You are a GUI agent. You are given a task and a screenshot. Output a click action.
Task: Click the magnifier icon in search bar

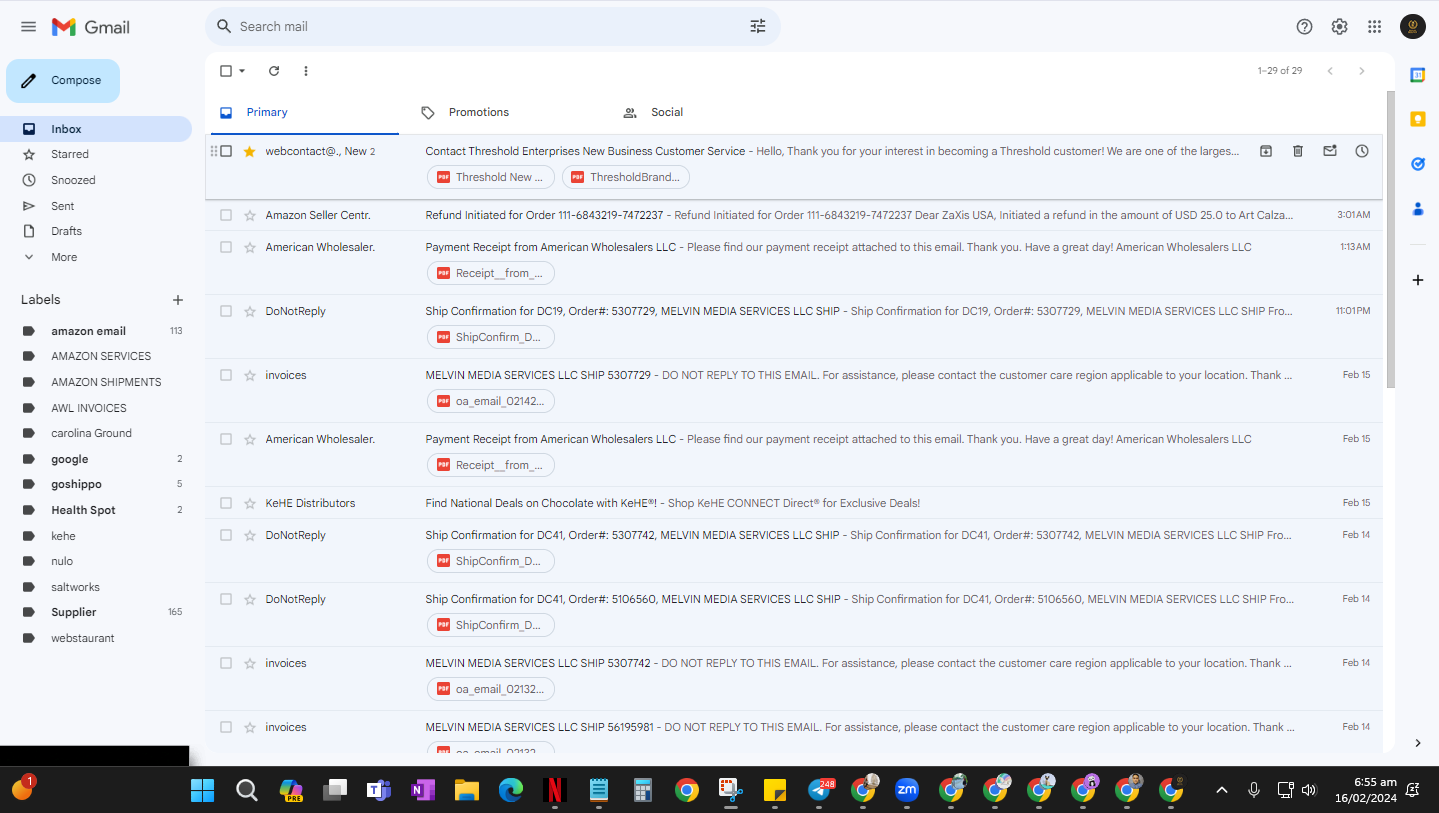coord(224,27)
